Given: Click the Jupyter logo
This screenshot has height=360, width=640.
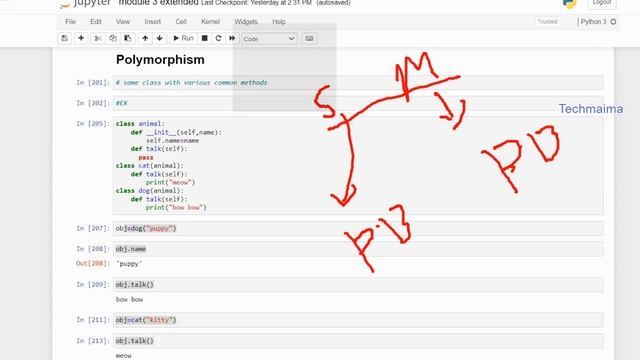Looking at the screenshot, I should coord(85,3).
